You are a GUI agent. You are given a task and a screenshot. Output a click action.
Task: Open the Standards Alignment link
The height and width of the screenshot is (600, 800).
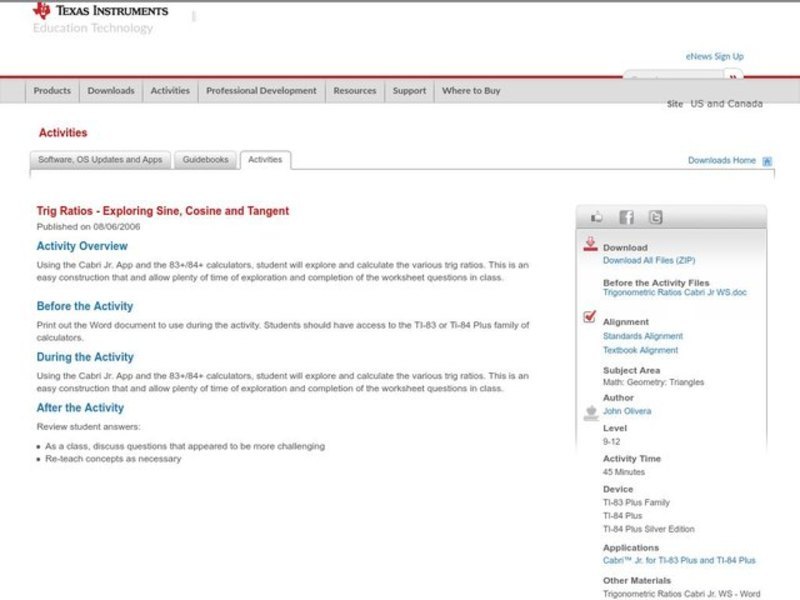tap(643, 337)
